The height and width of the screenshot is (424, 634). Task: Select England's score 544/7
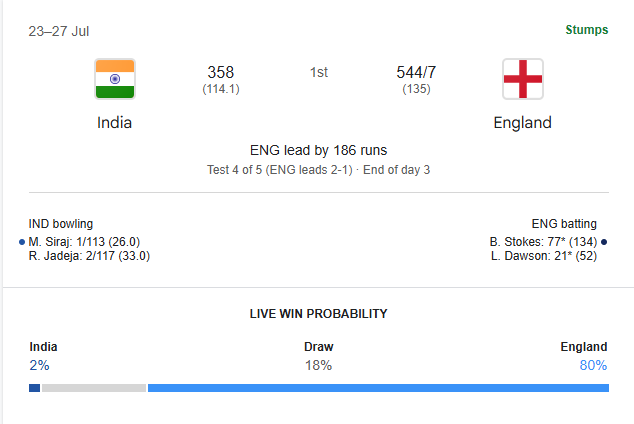[416, 72]
